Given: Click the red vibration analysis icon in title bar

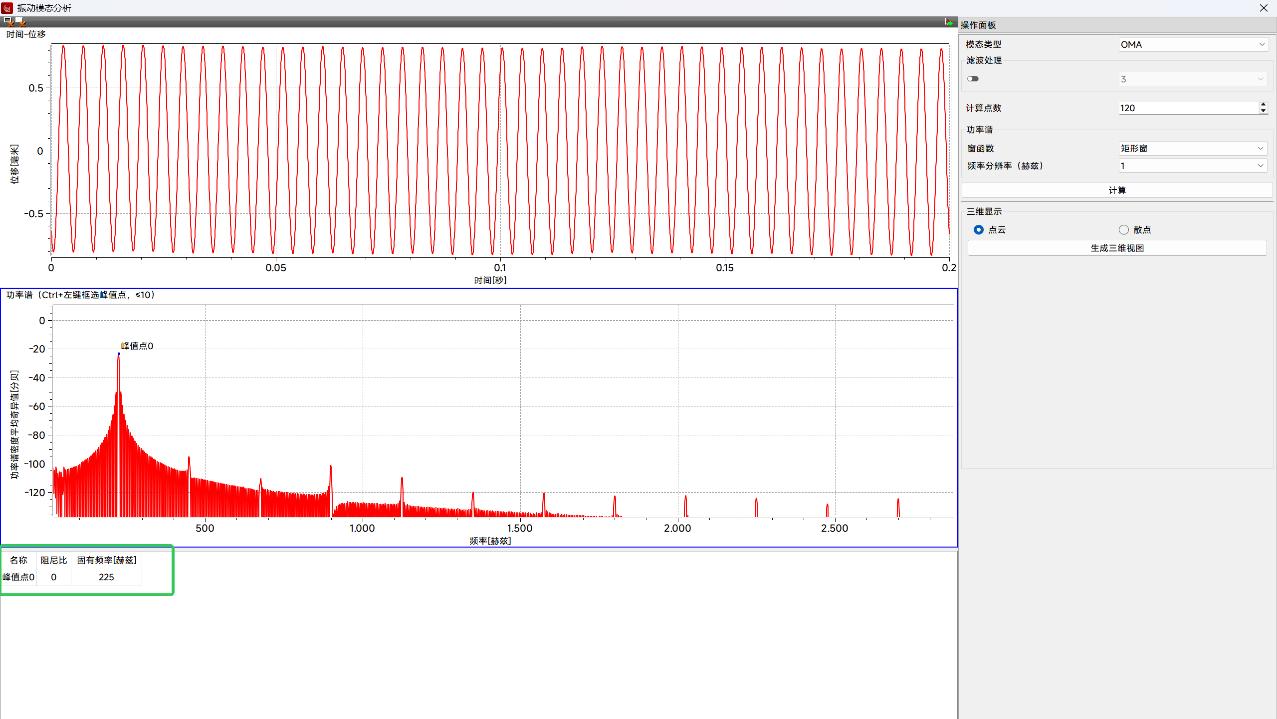Looking at the screenshot, I should click(x=9, y=8).
